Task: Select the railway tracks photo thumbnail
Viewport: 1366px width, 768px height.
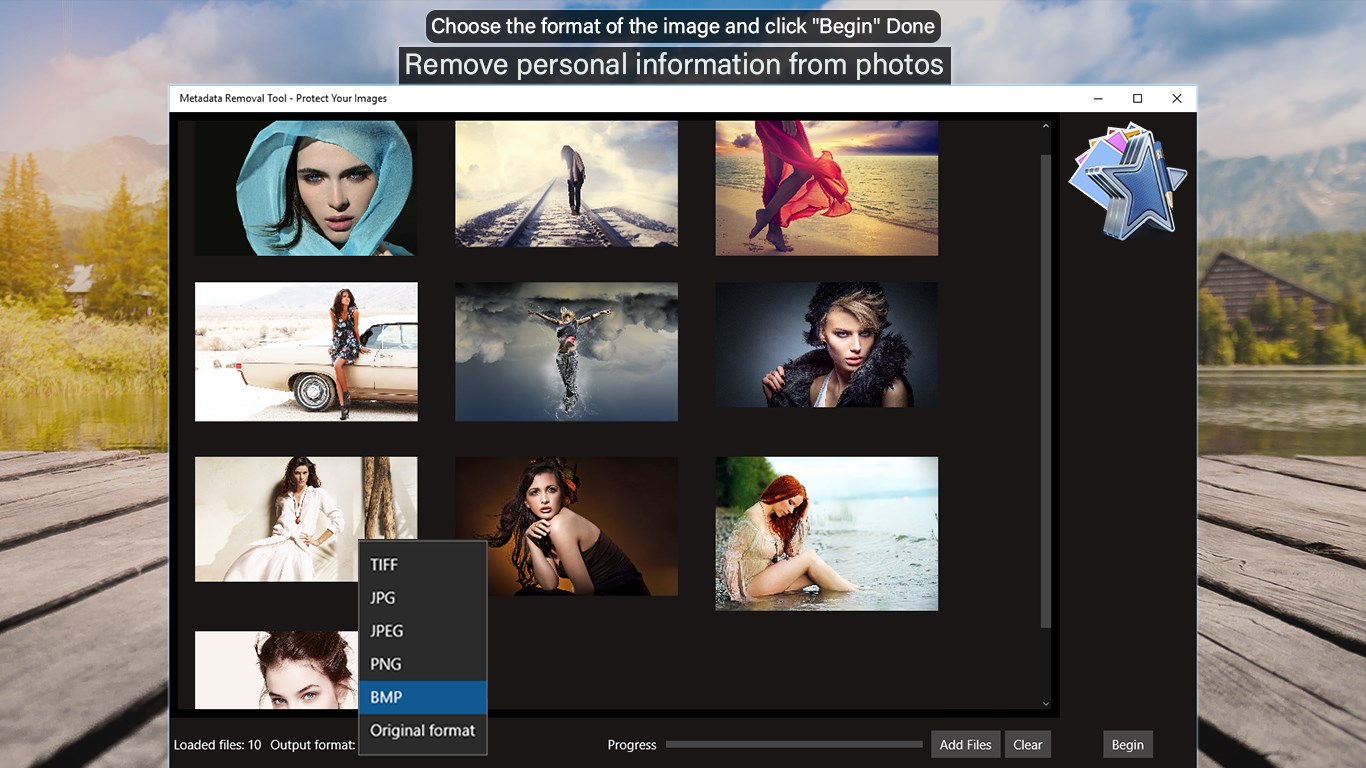Action: [x=566, y=184]
